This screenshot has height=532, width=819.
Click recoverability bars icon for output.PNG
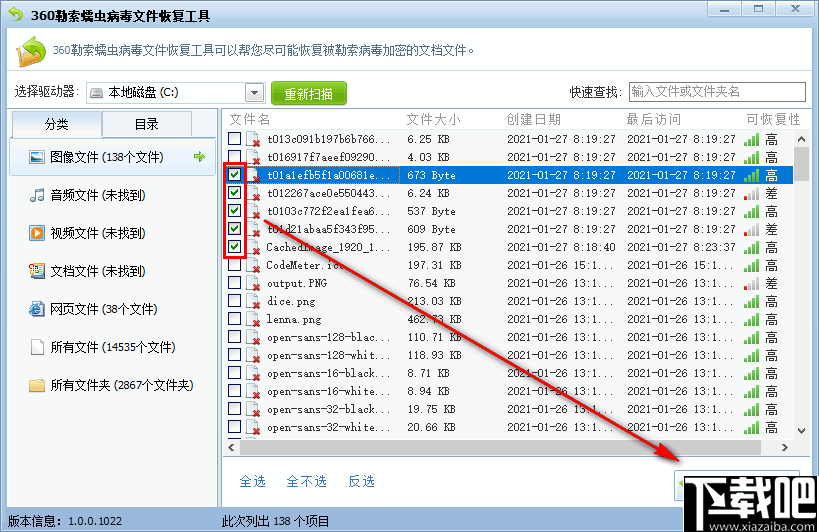(x=751, y=283)
